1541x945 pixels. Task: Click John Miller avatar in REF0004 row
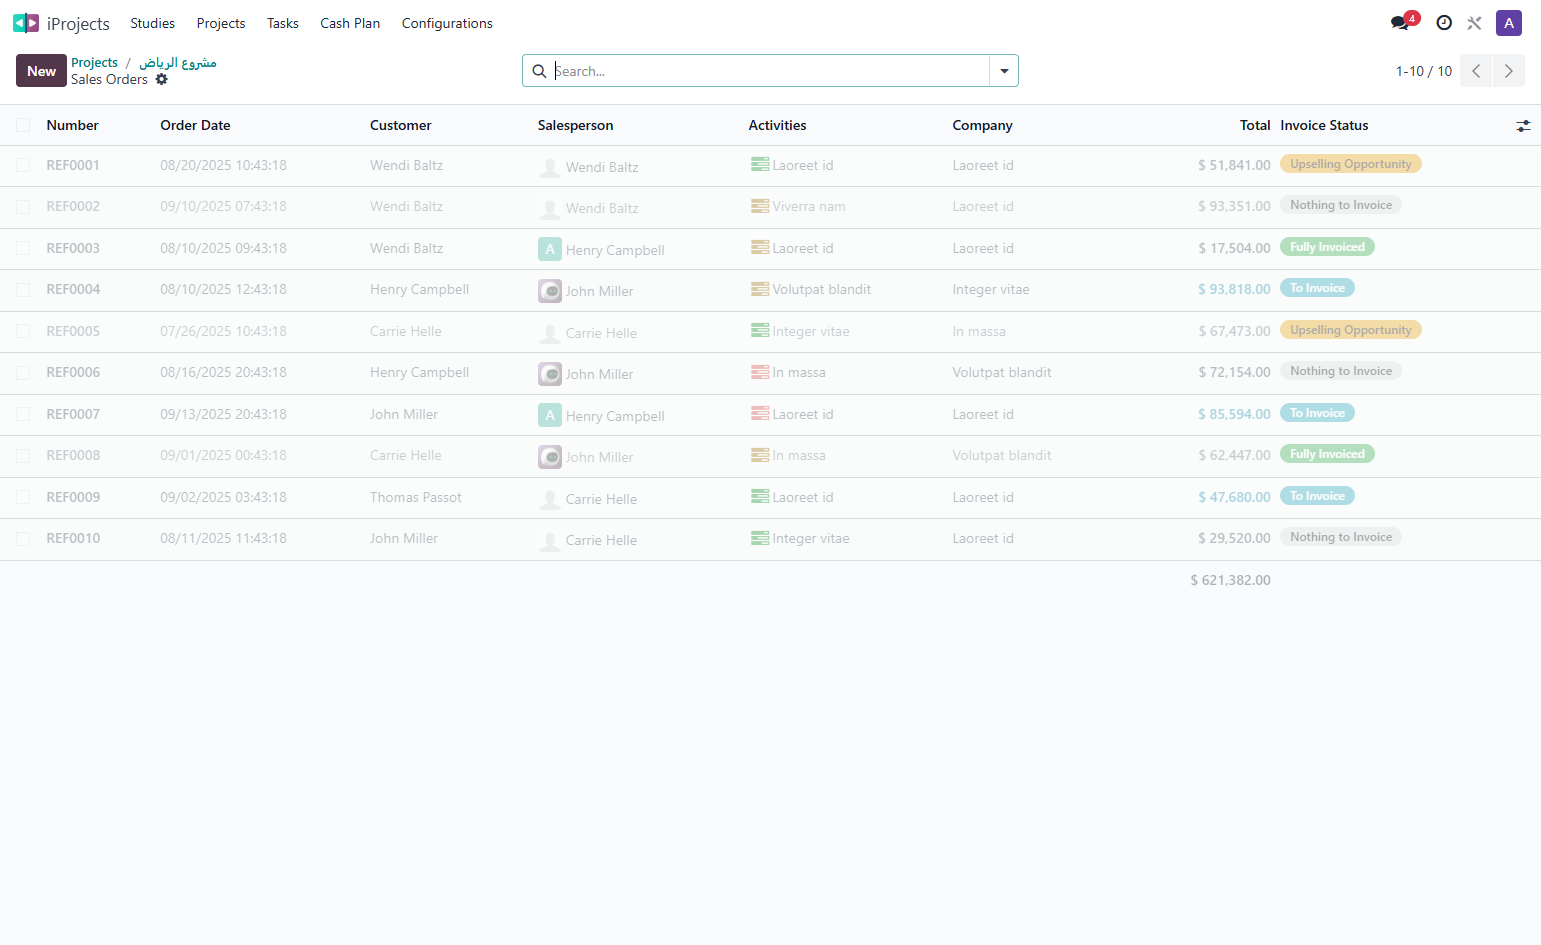[x=550, y=291]
